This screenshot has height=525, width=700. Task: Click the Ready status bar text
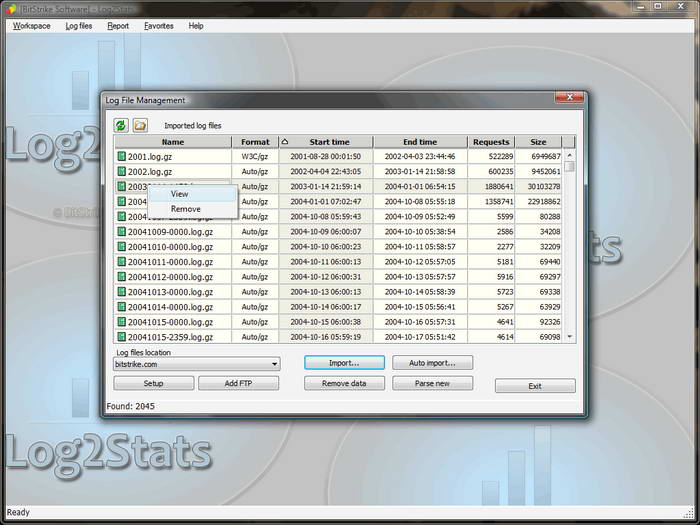point(18,512)
